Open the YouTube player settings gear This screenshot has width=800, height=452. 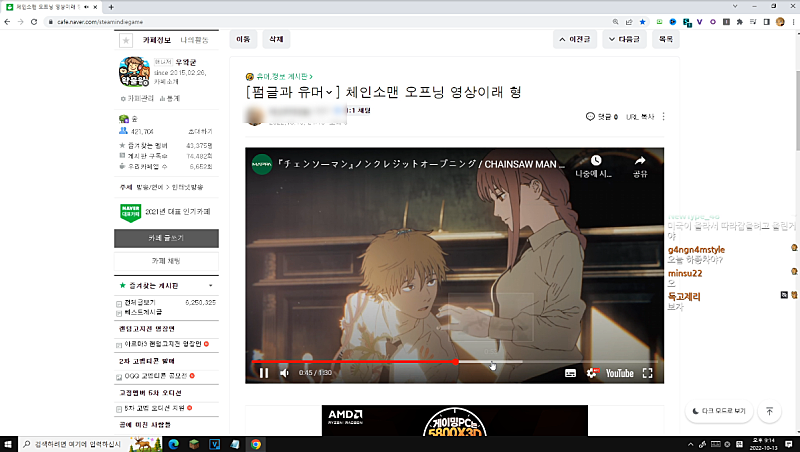pyautogui.click(x=592, y=373)
